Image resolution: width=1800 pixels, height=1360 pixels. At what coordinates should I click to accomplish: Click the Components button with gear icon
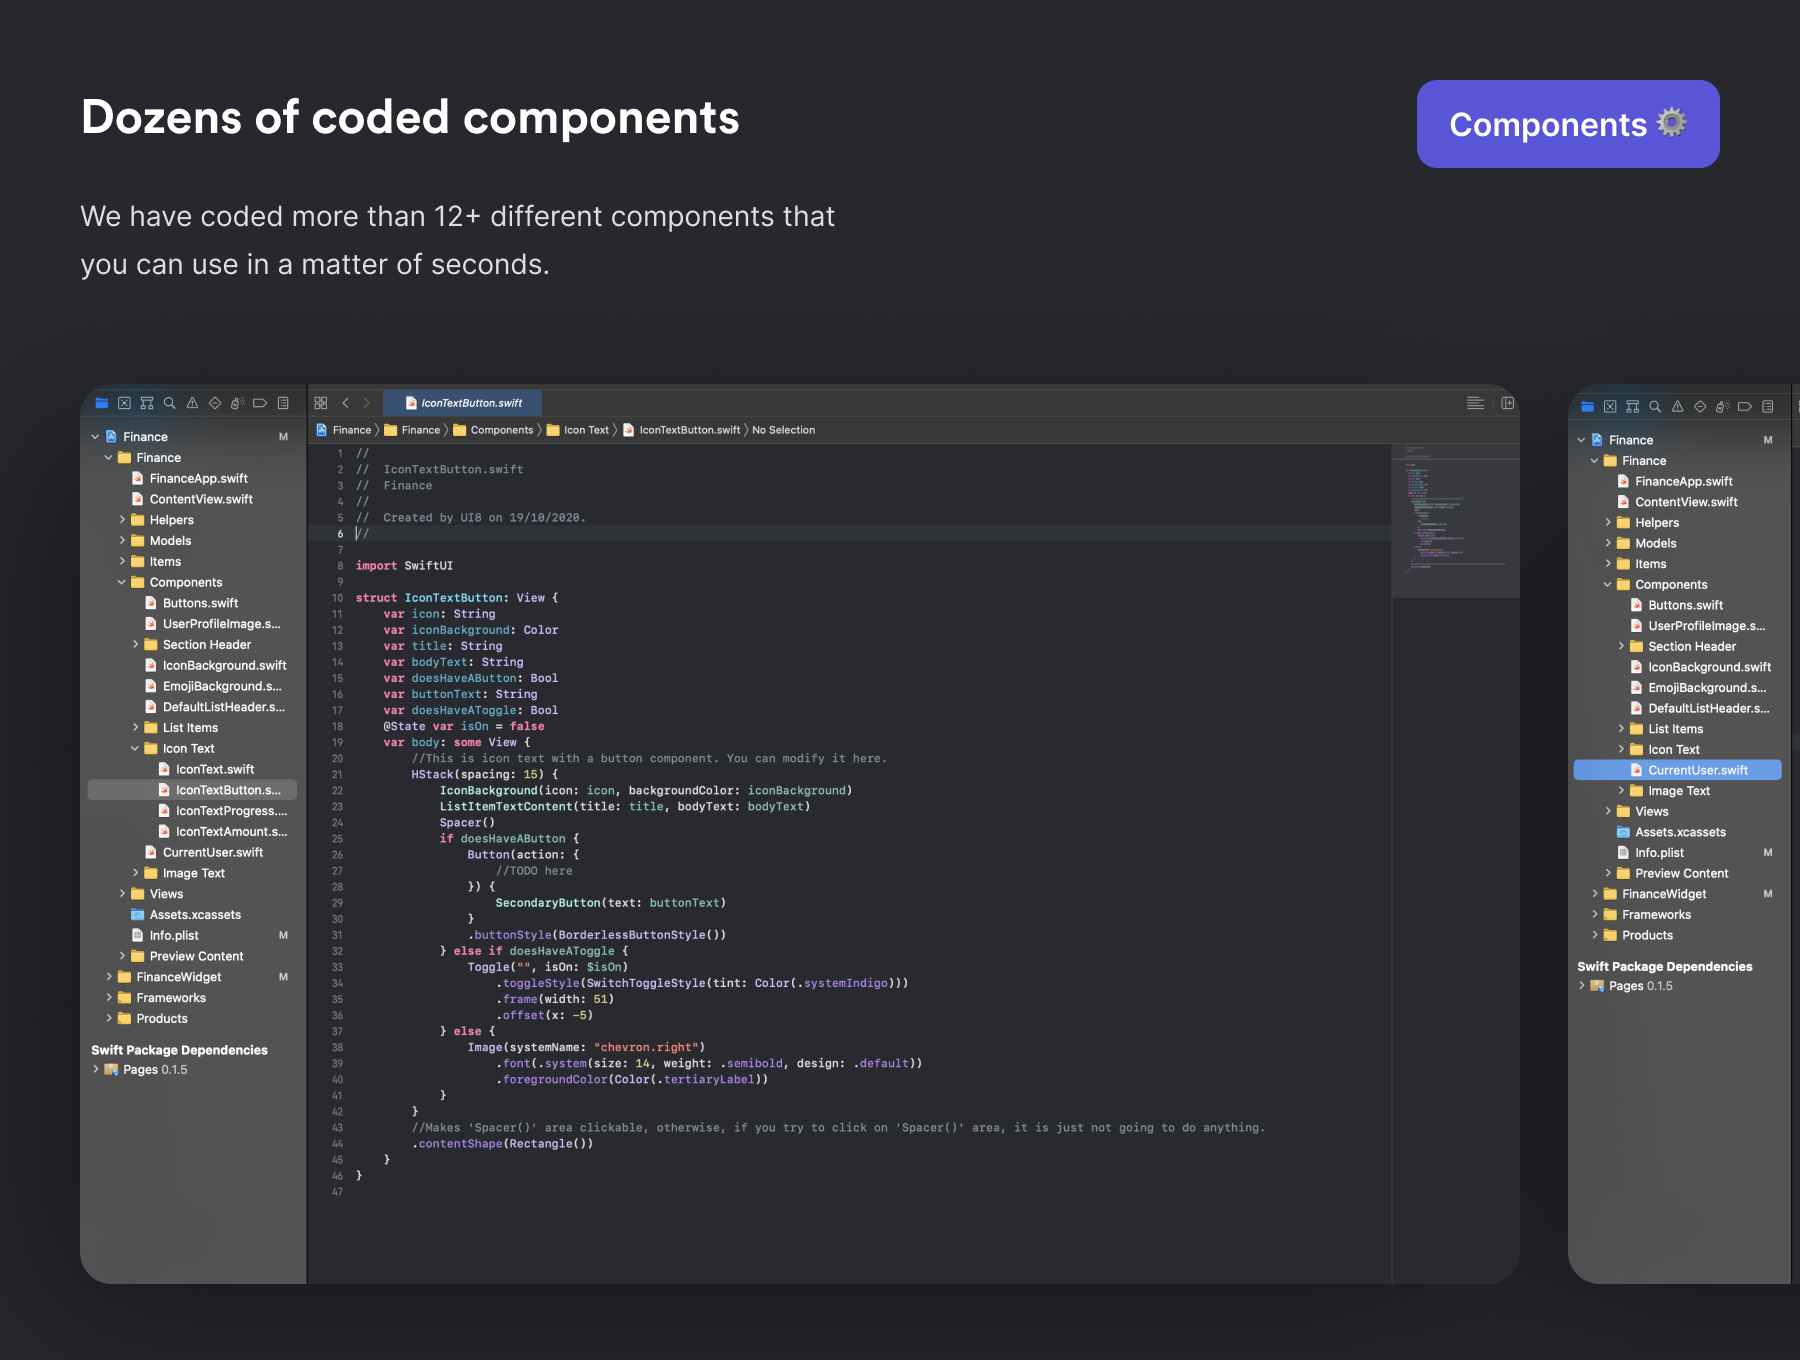1567,124
